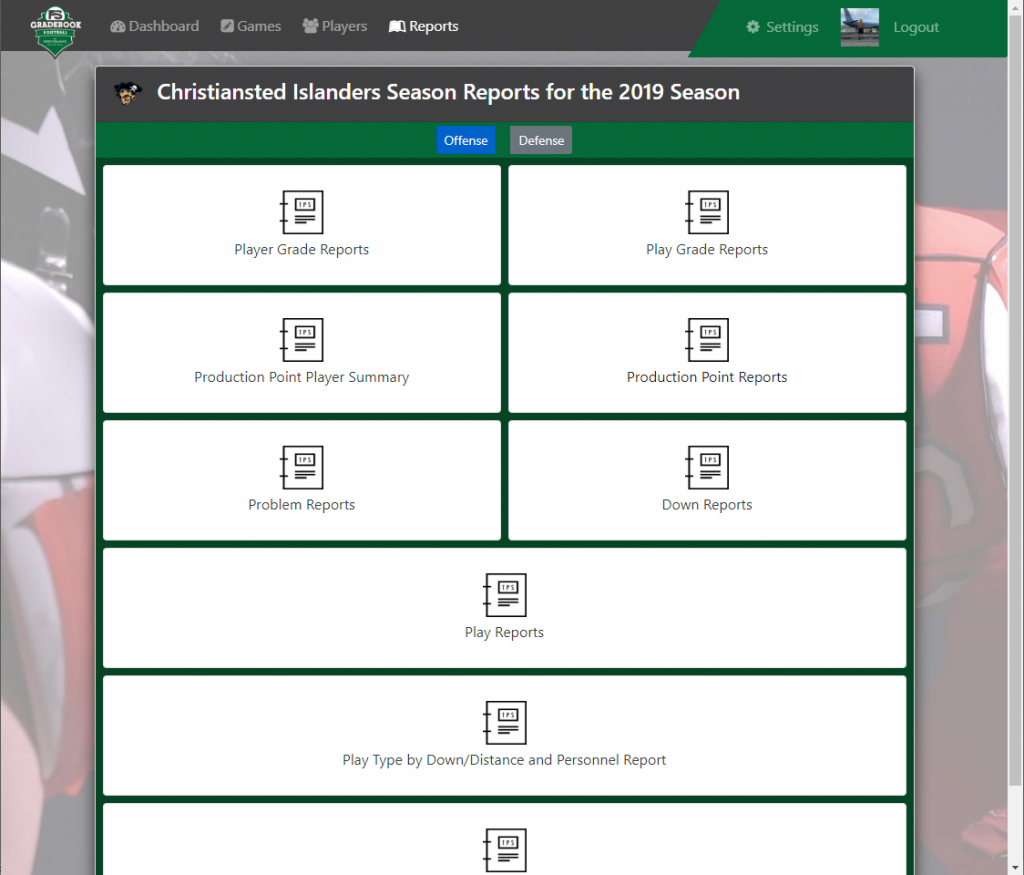Click the Production Point Player Summary icon
Image resolution: width=1024 pixels, height=875 pixels.
[302, 340]
